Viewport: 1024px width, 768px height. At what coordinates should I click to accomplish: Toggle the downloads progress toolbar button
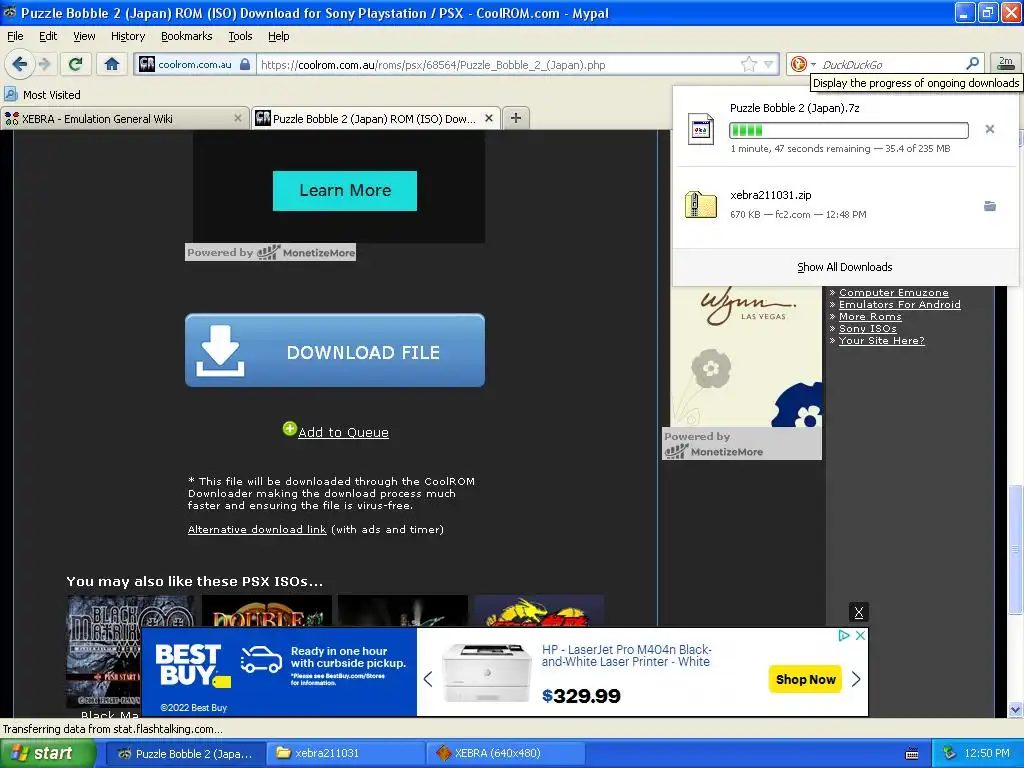(1006, 63)
